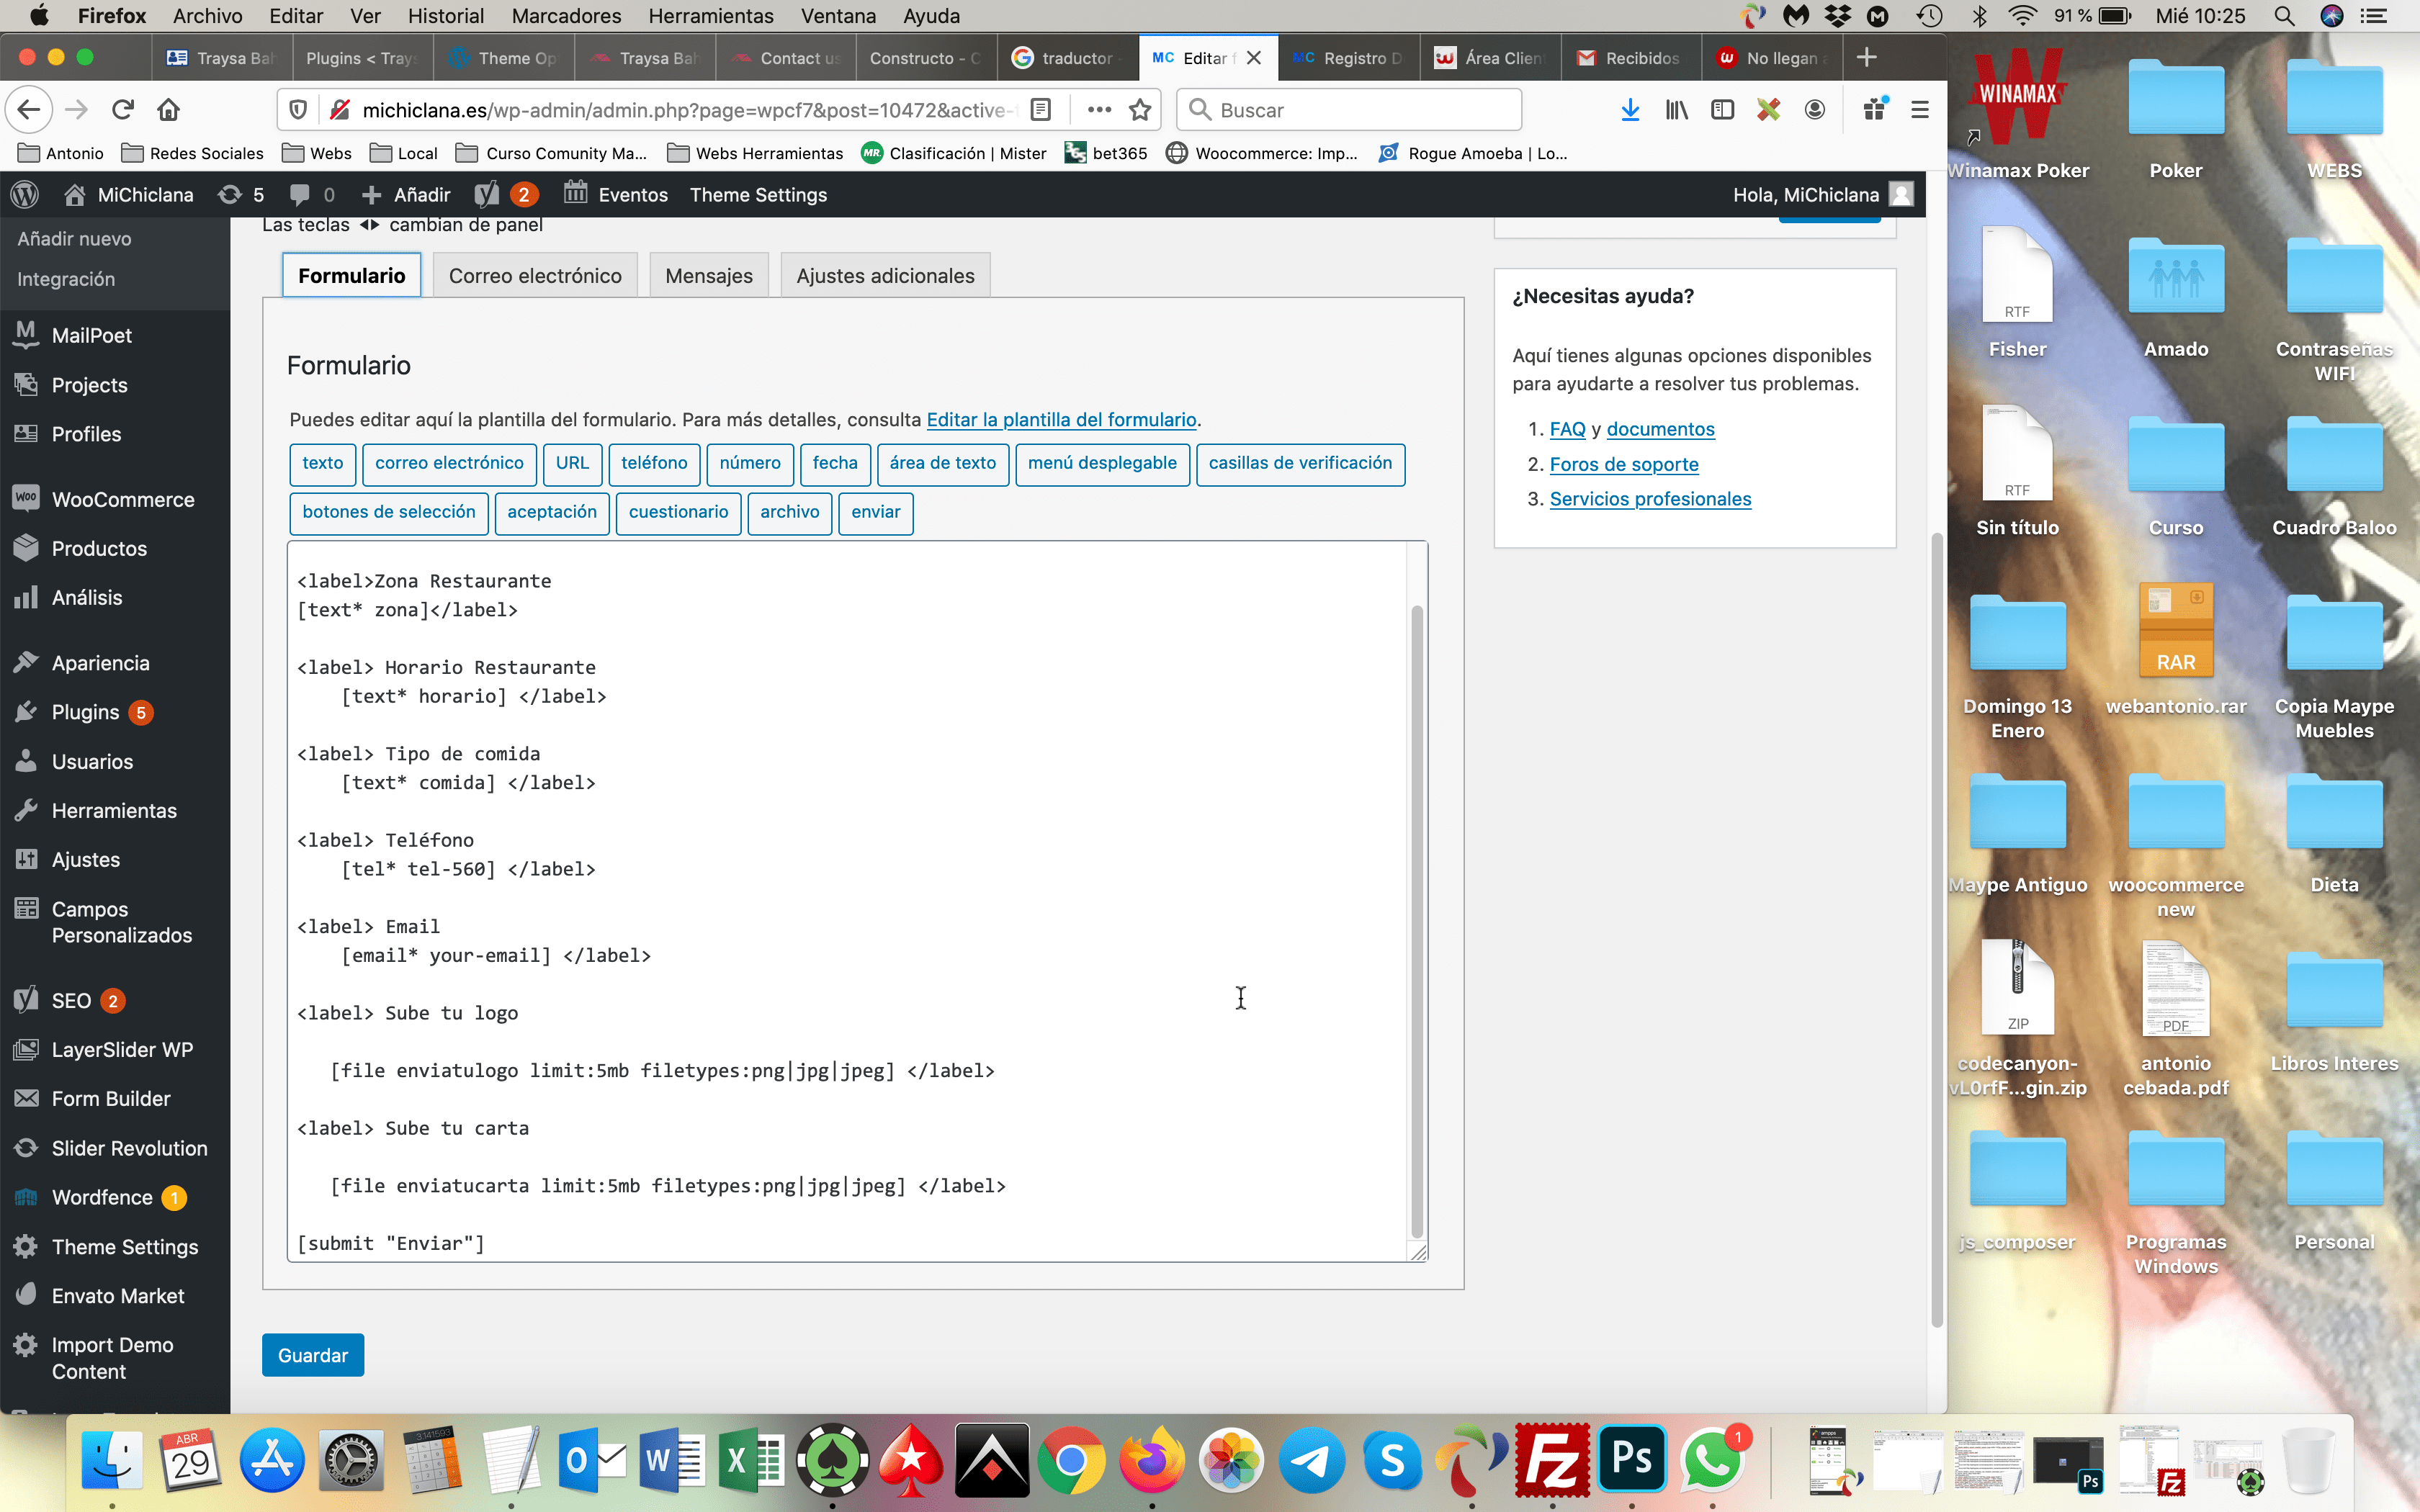
Task: Open the Firefox hamburger menu
Action: click(x=1920, y=110)
